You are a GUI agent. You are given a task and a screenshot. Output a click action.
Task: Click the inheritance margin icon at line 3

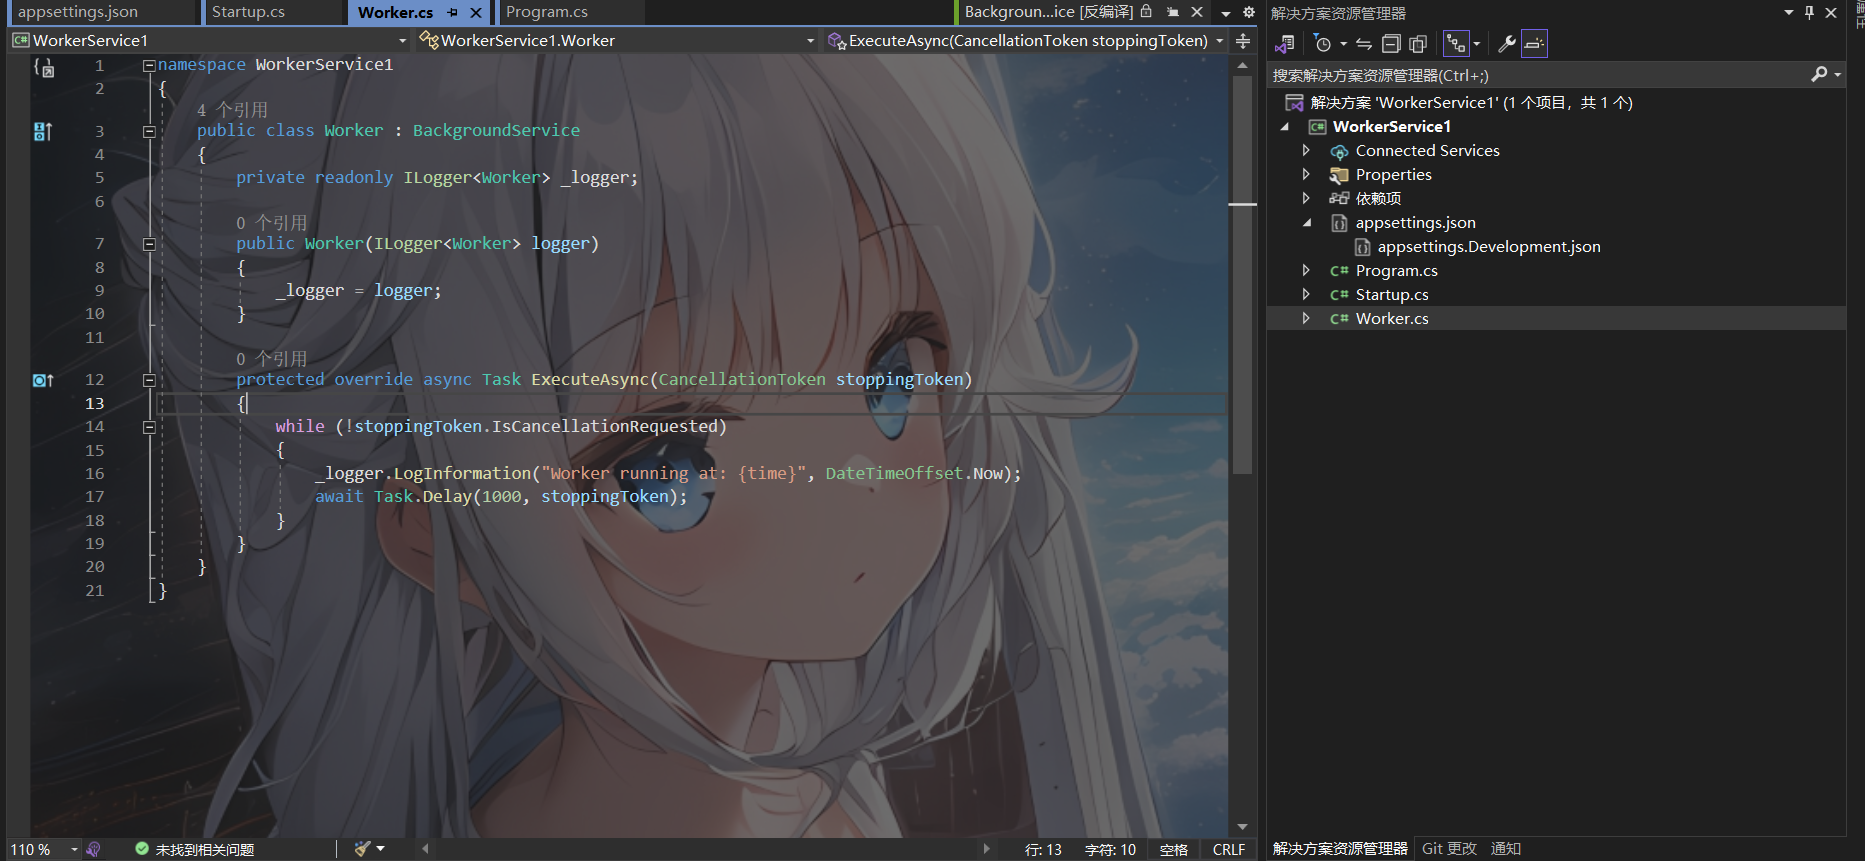[x=43, y=131]
